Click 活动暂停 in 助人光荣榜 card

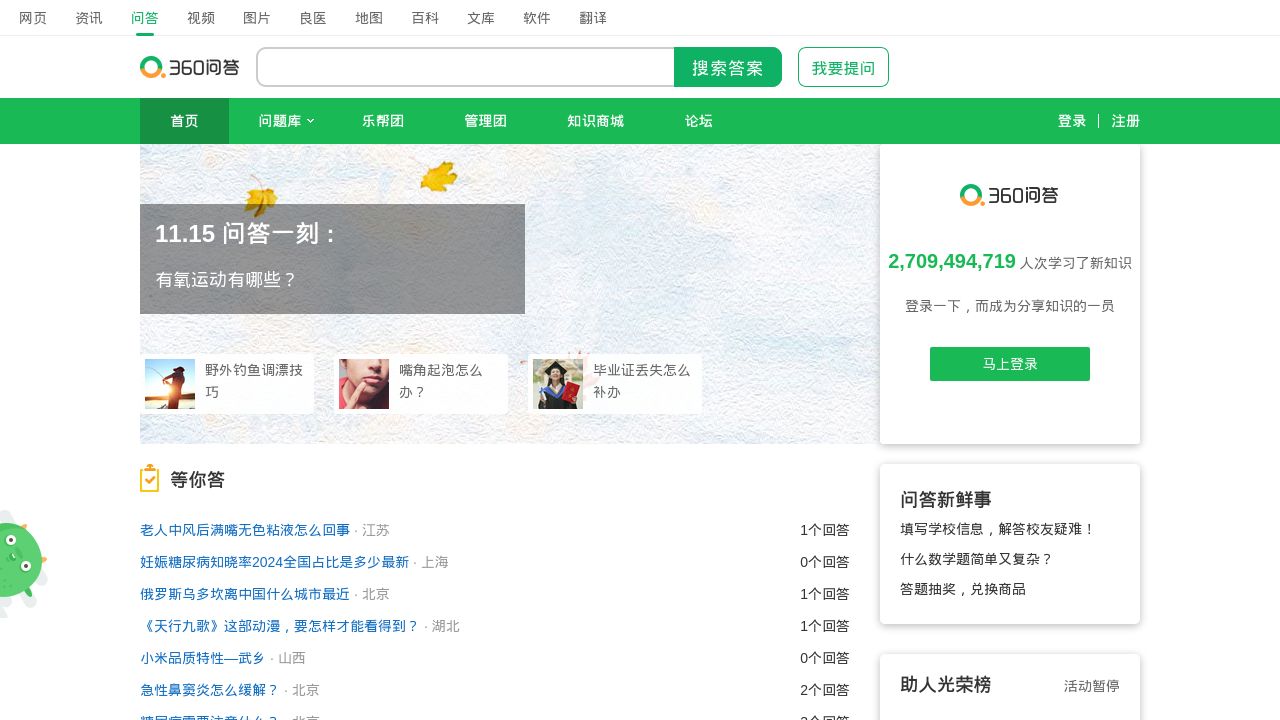pyautogui.click(x=1092, y=686)
